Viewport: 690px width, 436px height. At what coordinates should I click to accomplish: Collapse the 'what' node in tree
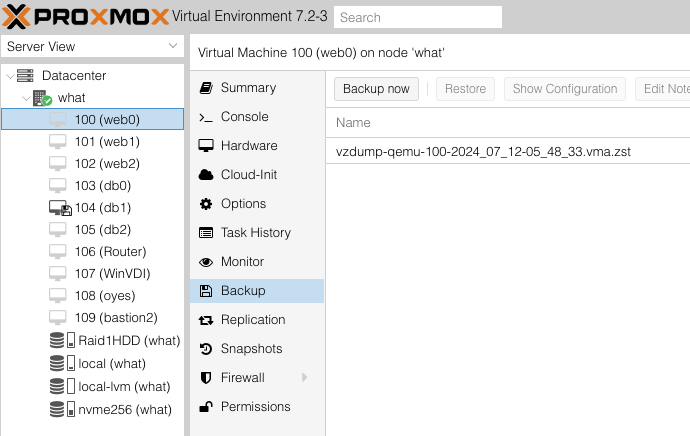26,98
